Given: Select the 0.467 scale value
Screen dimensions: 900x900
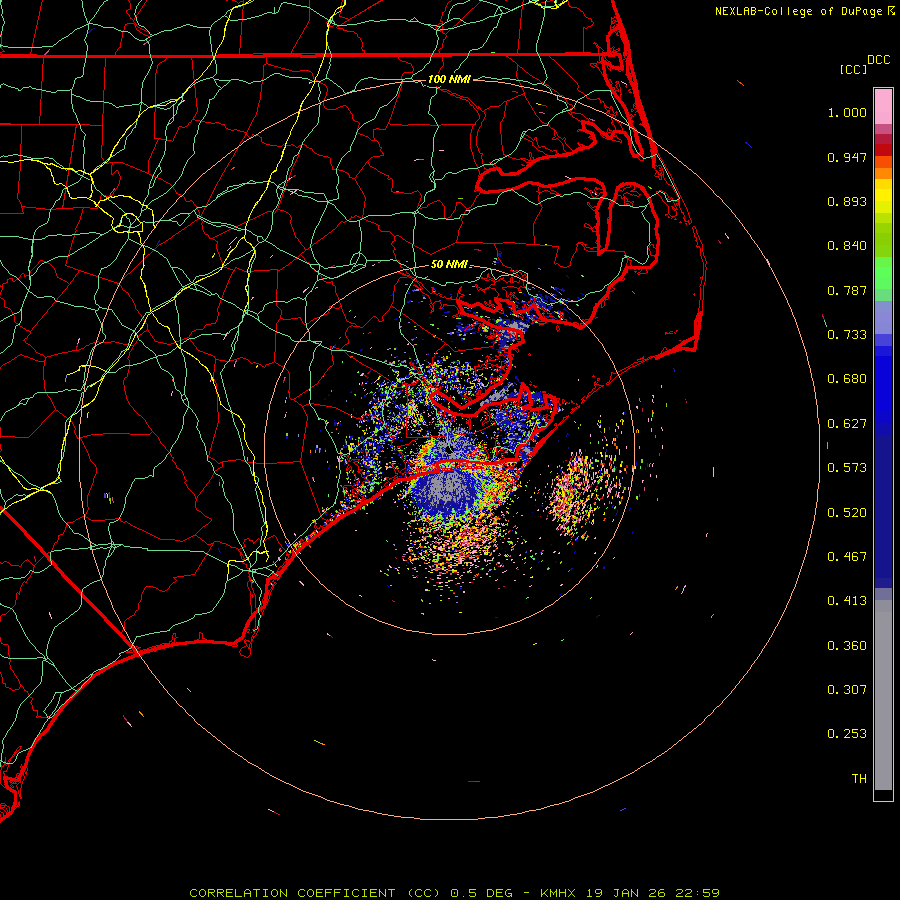Looking at the screenshot, I should coord(847,557).
